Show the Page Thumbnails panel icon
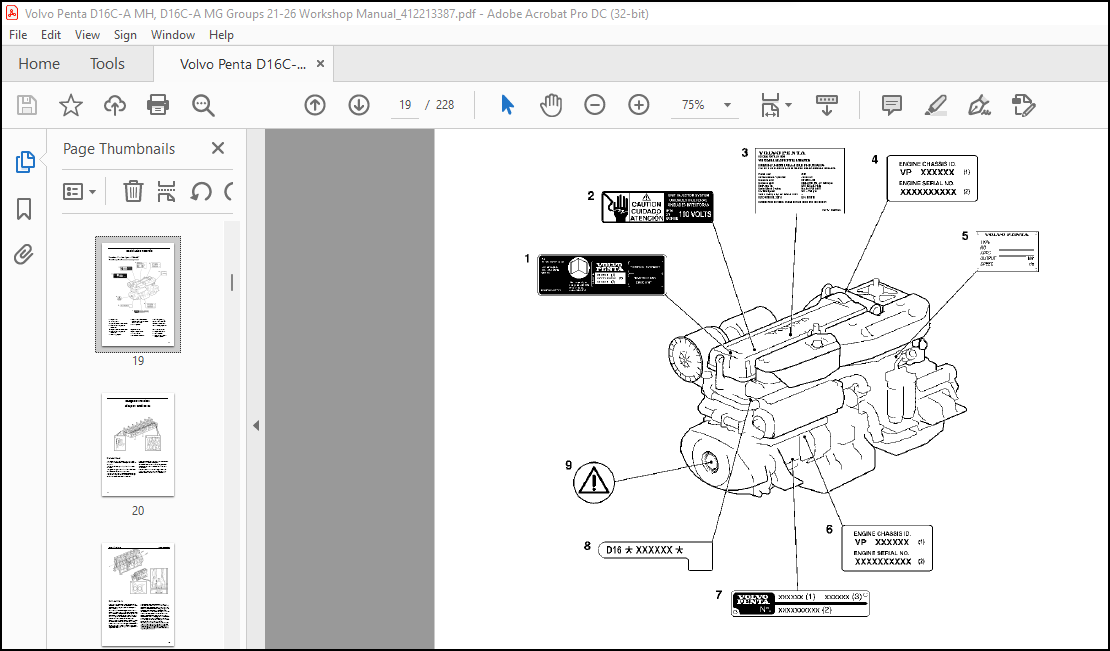1110x651 pixels. (25, 162)
